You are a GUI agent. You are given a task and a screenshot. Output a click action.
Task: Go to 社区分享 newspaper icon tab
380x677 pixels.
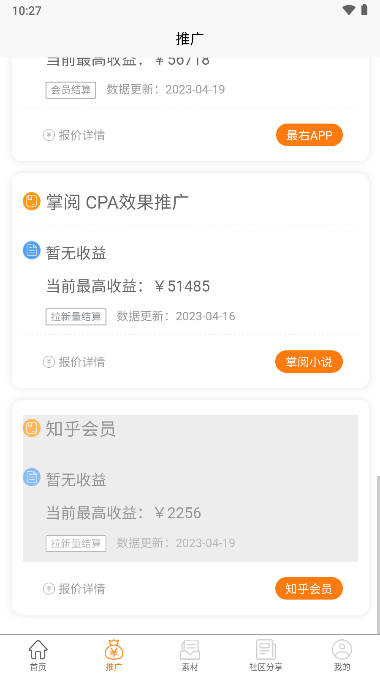pos(266,655)
